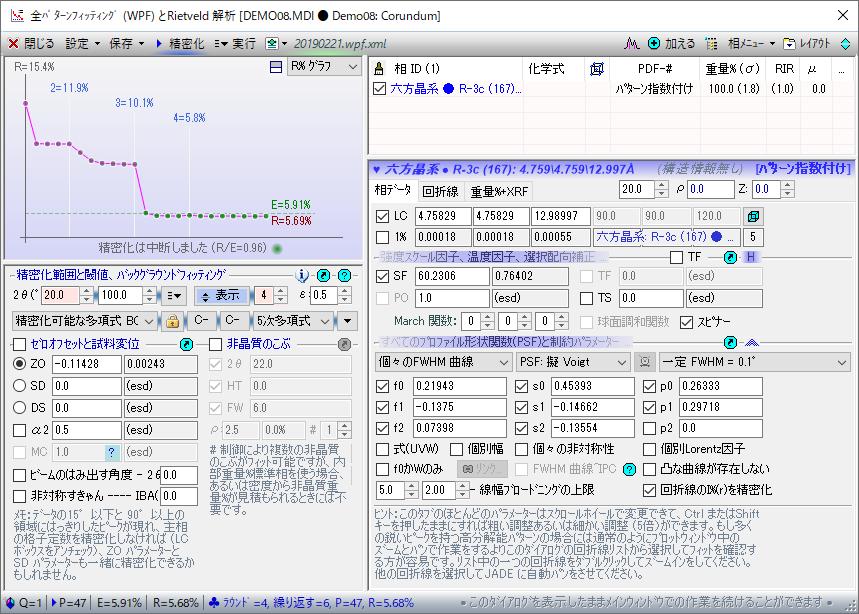Click the help question mark beside MC field
The width and height of the screenshot is (859, 614).
pyautogui.click(x=111, y=452)
